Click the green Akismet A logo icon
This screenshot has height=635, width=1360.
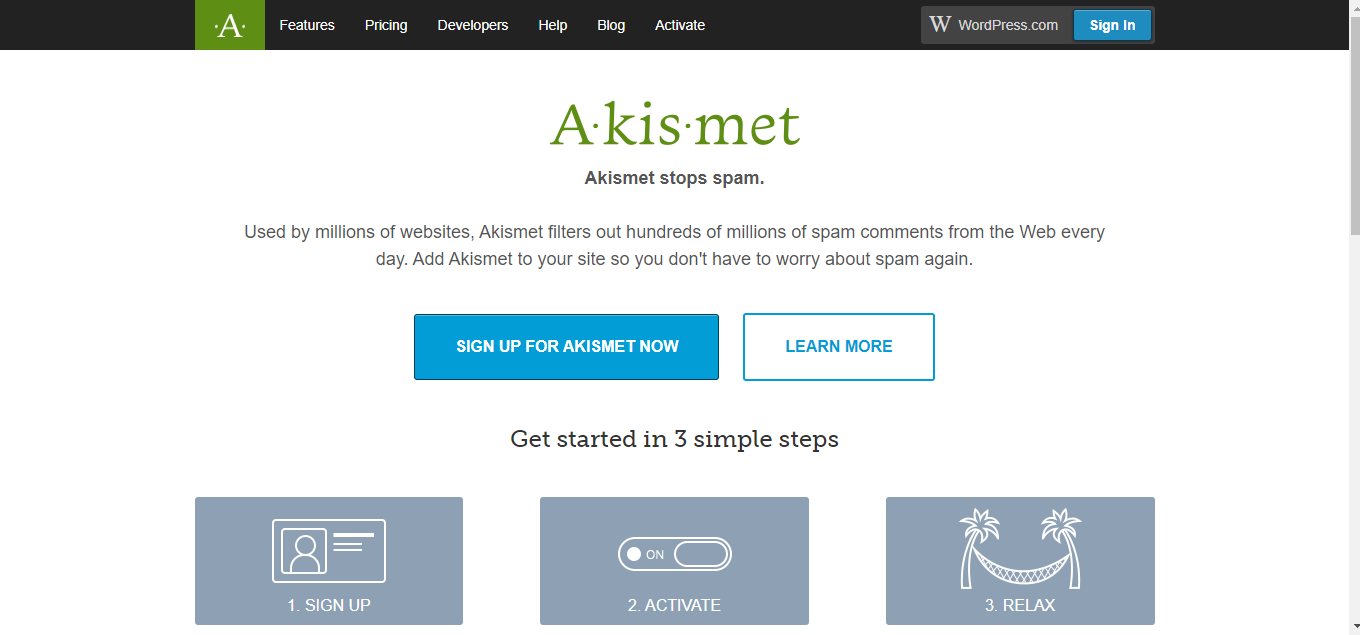(x=230, y=25)
